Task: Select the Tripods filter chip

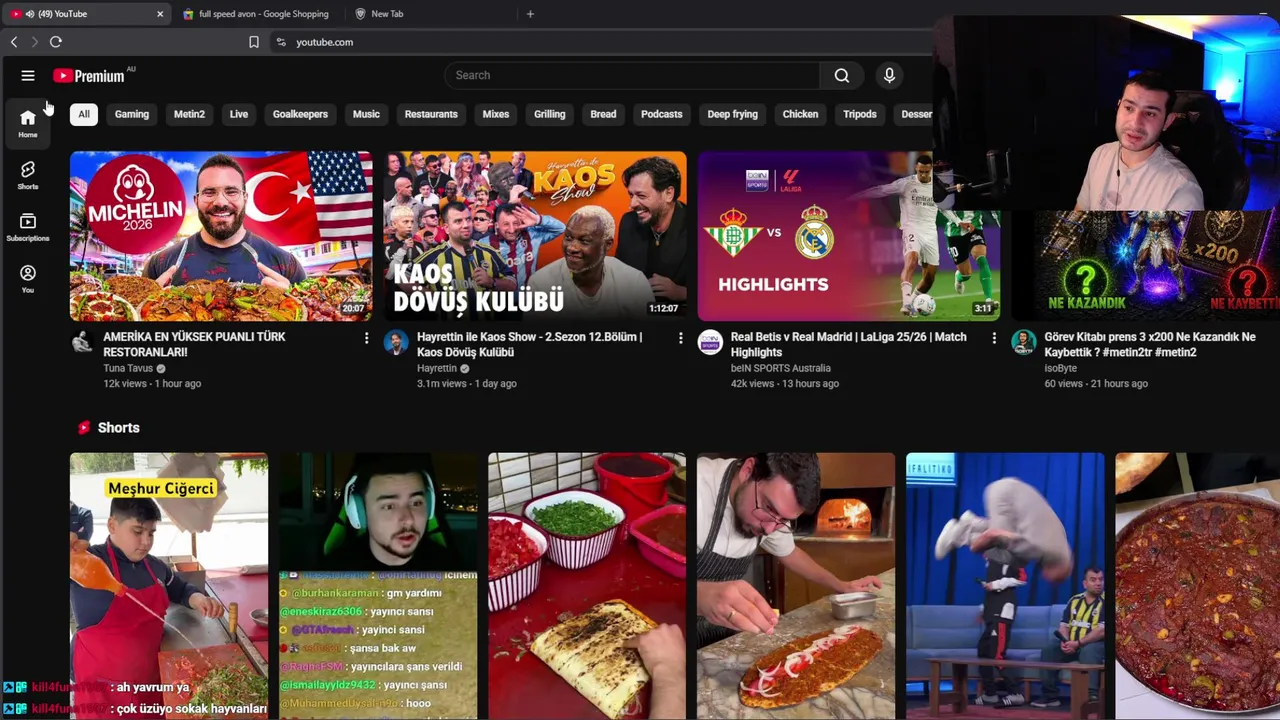Action: pyautogui.click(x=859, y=114)
